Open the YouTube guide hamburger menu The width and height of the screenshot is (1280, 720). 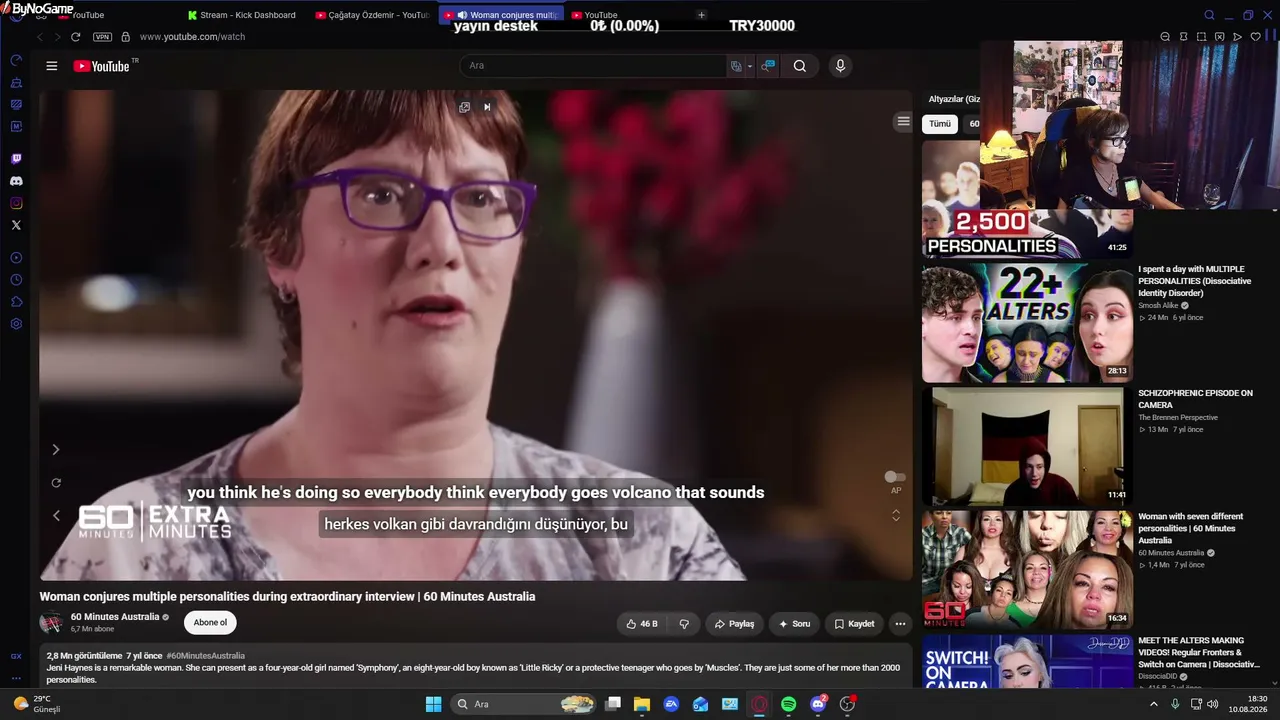click(x=52, y=66)
